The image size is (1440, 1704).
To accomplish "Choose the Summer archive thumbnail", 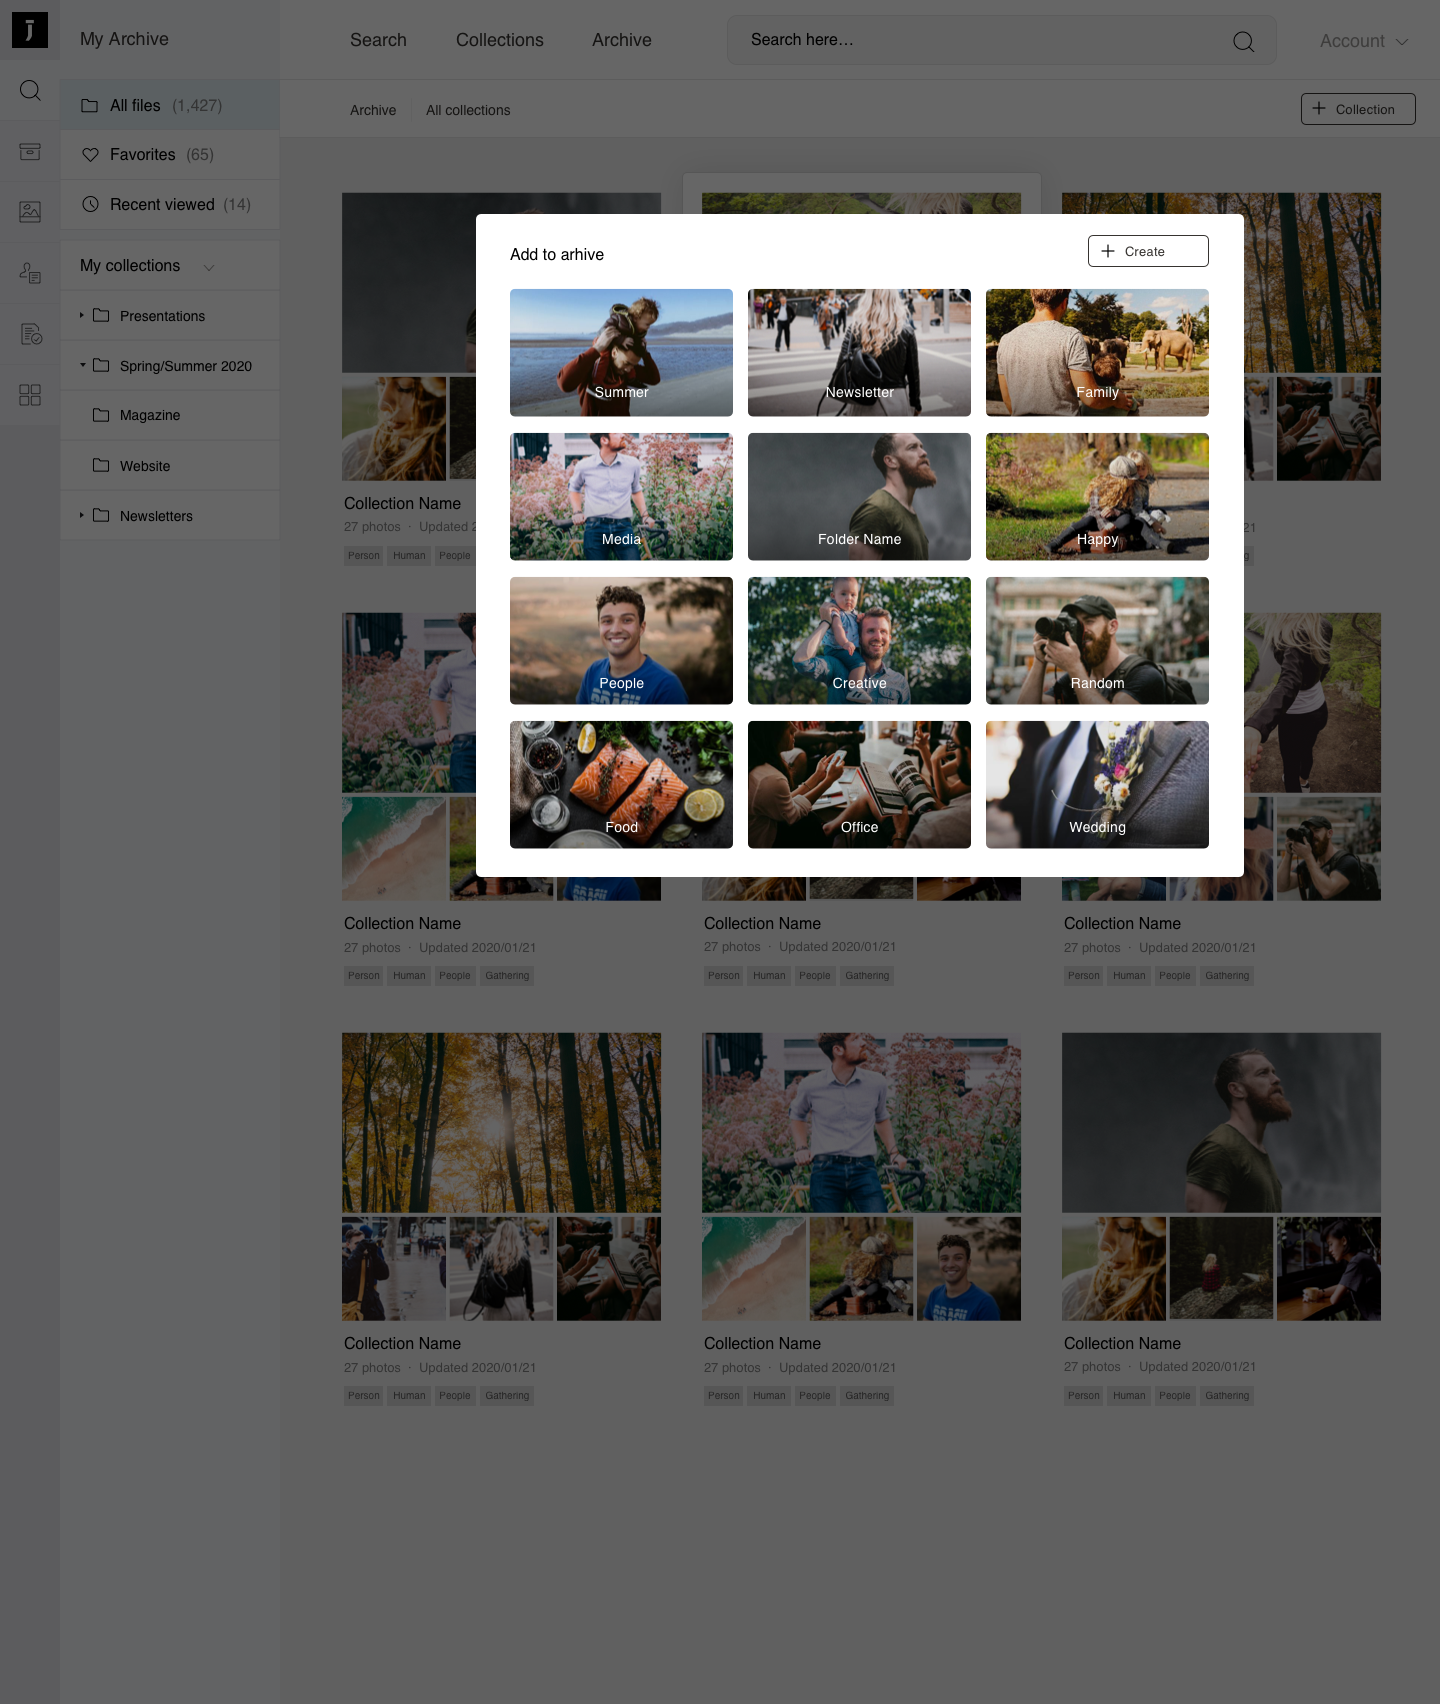I will point(621,353).
